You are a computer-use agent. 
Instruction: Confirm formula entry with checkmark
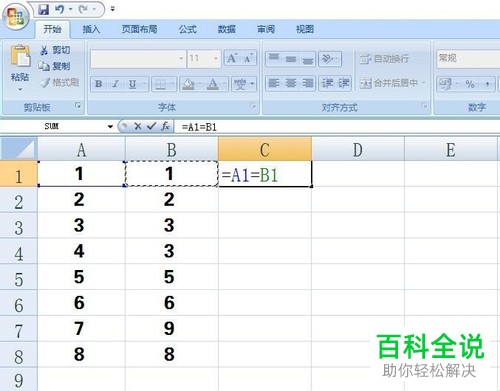151,126
